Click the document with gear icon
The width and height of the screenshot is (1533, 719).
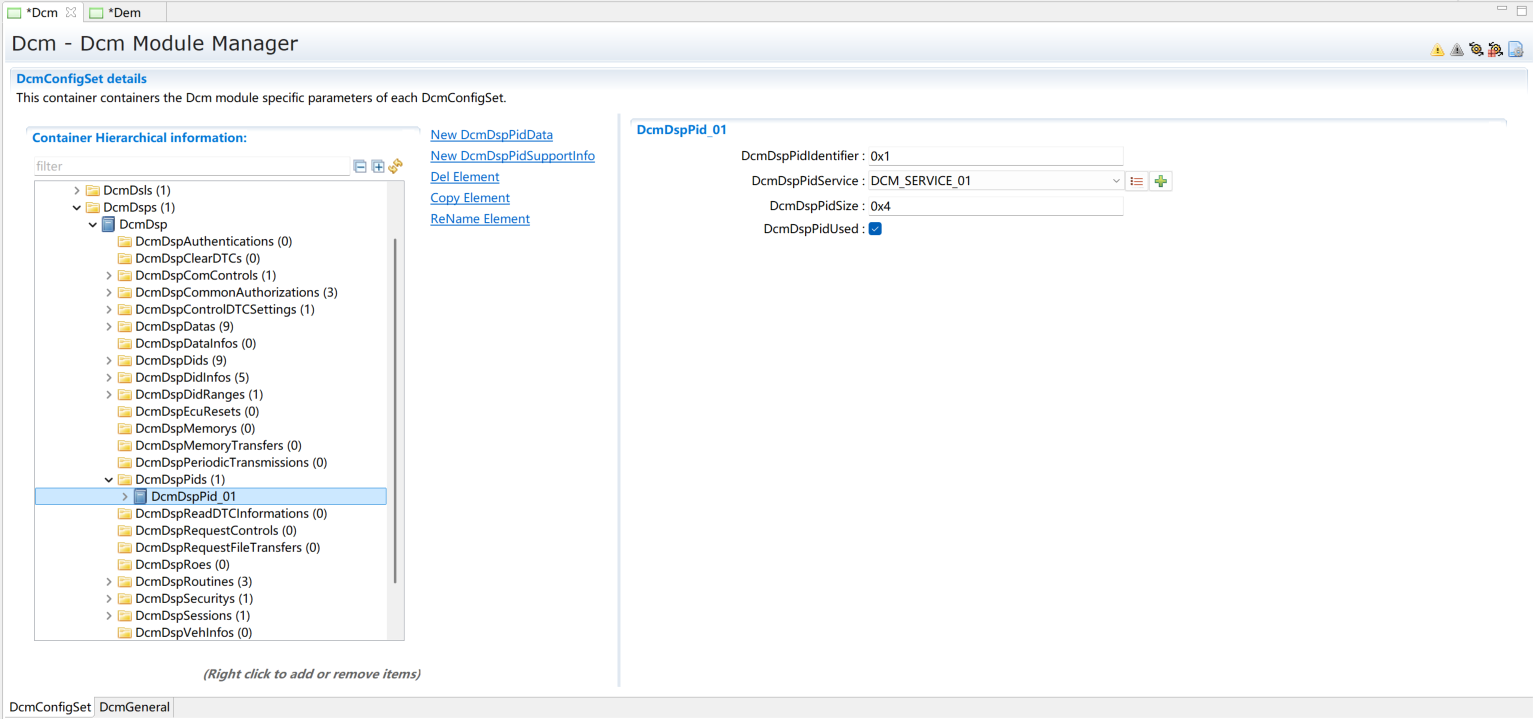pos(1515,50)
